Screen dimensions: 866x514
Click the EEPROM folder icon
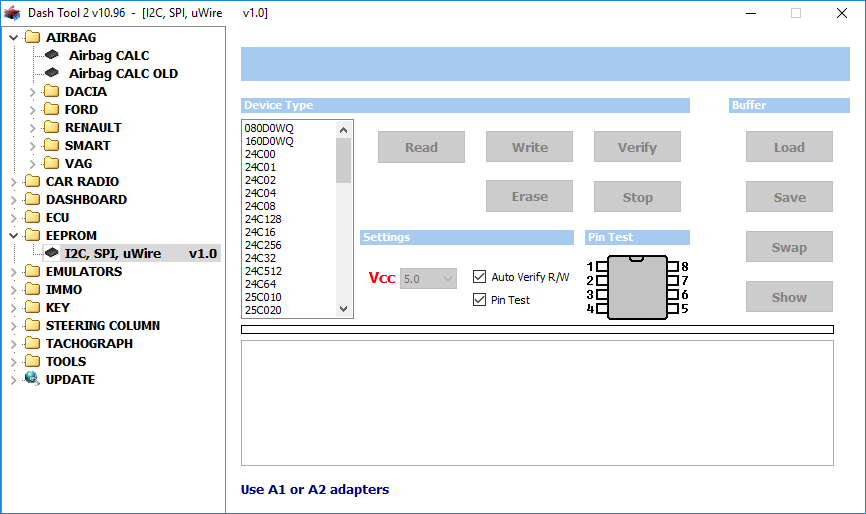click(33, 235)
